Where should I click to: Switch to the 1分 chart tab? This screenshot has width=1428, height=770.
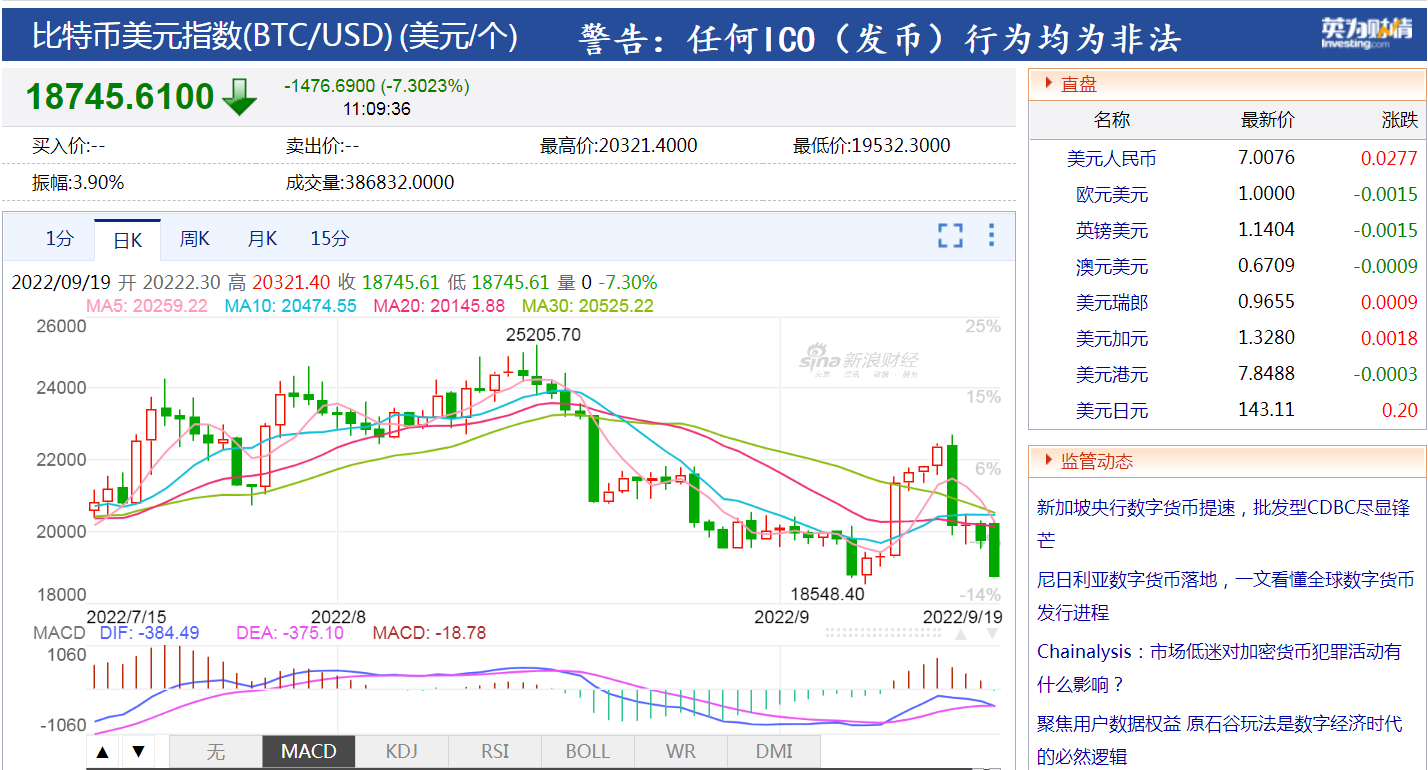point(60,239)
